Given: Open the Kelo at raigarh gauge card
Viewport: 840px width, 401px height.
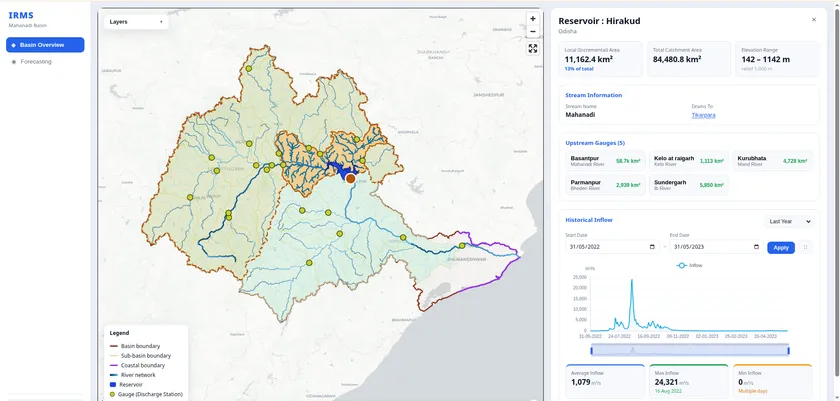Looking at the screenshot, I should [688, 161].
